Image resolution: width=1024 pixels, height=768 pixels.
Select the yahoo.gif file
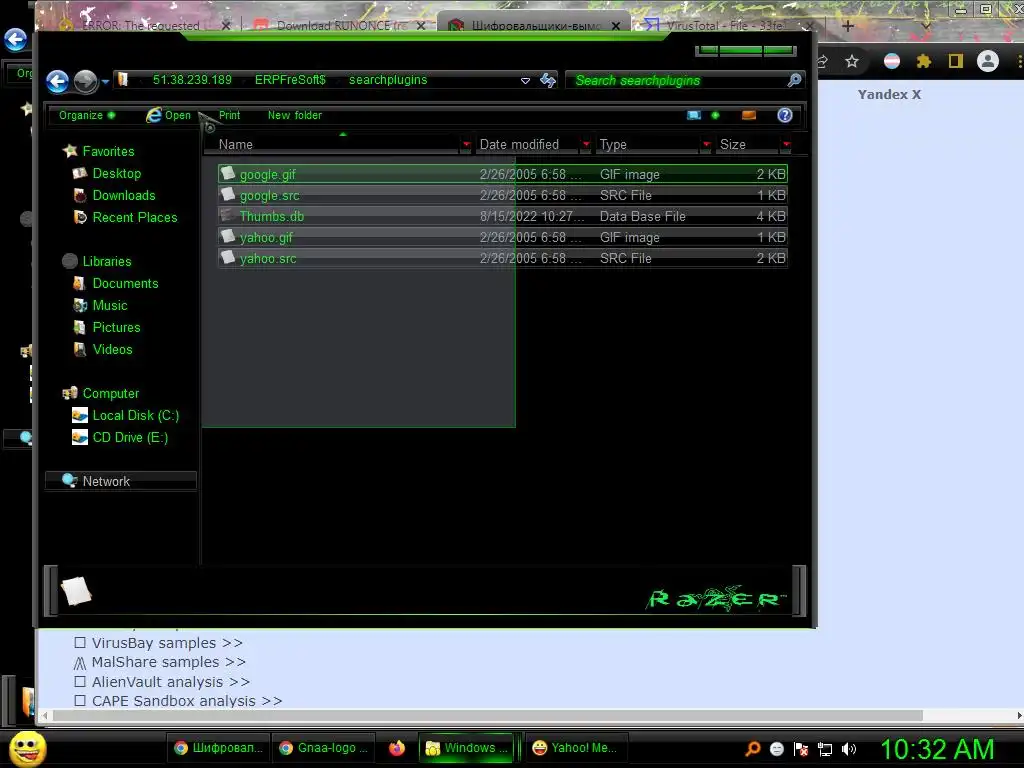pyautogui.click(x=502, y=237)
